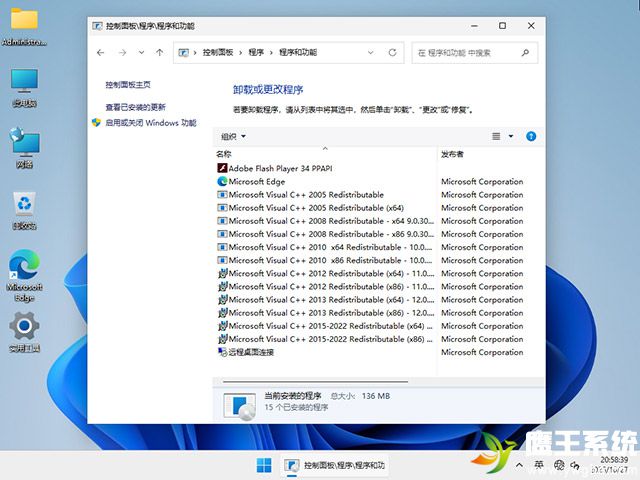Click installed programs thumbnail in details pane
This screenshot has height=480, width=640.
[x=240, y=406]
